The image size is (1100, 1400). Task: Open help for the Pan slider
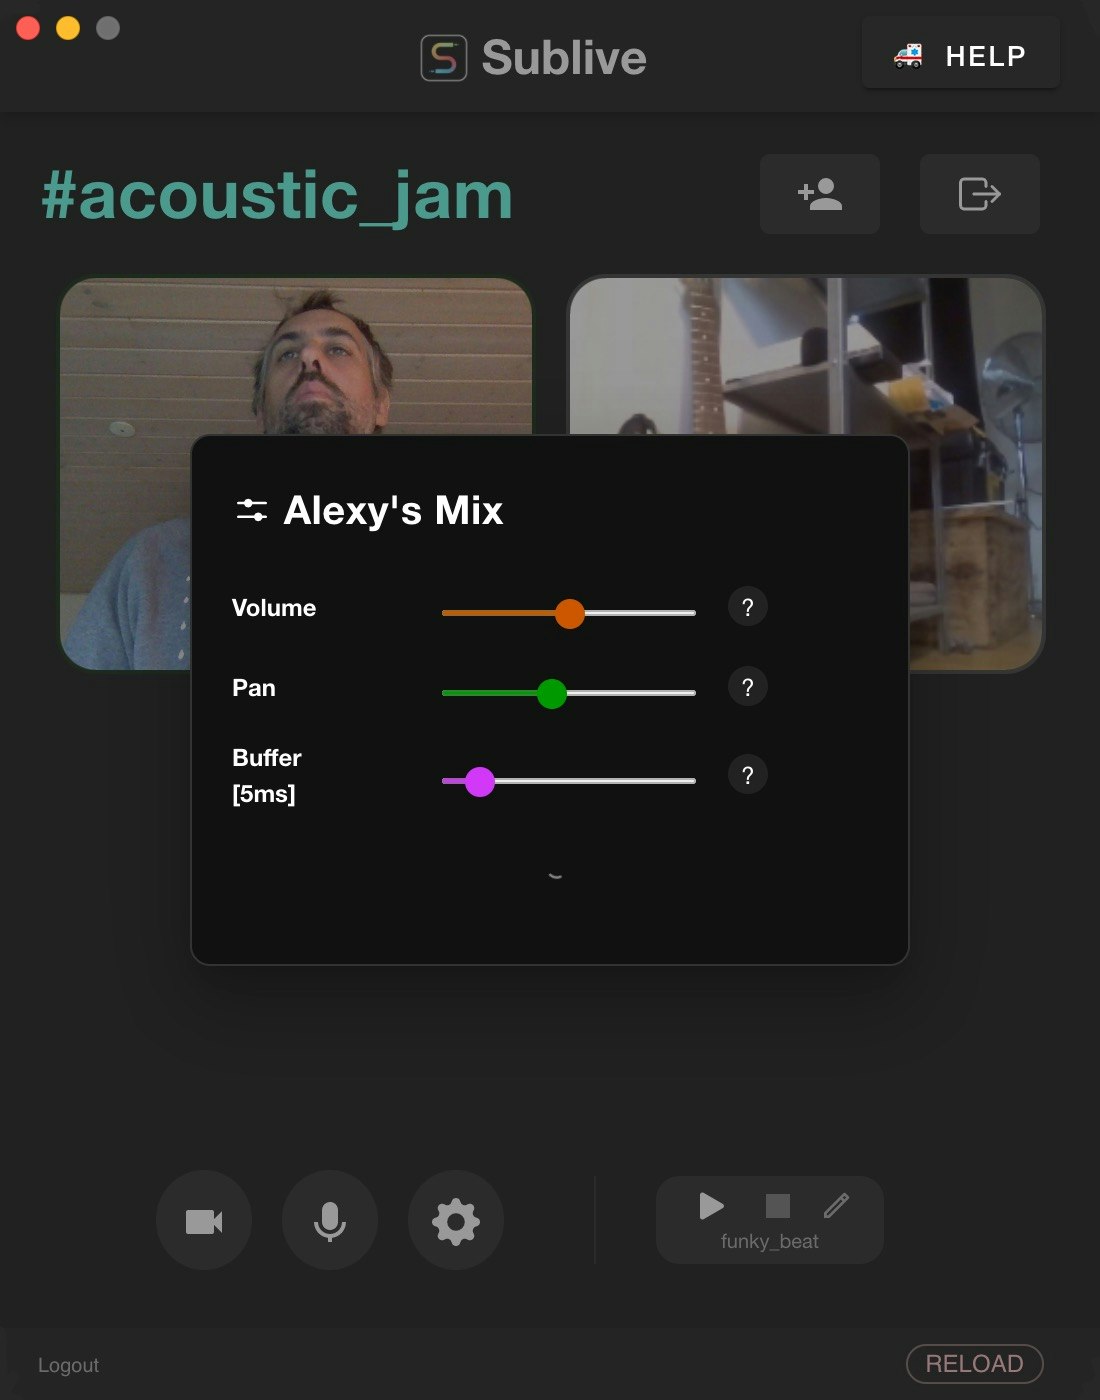747,687
